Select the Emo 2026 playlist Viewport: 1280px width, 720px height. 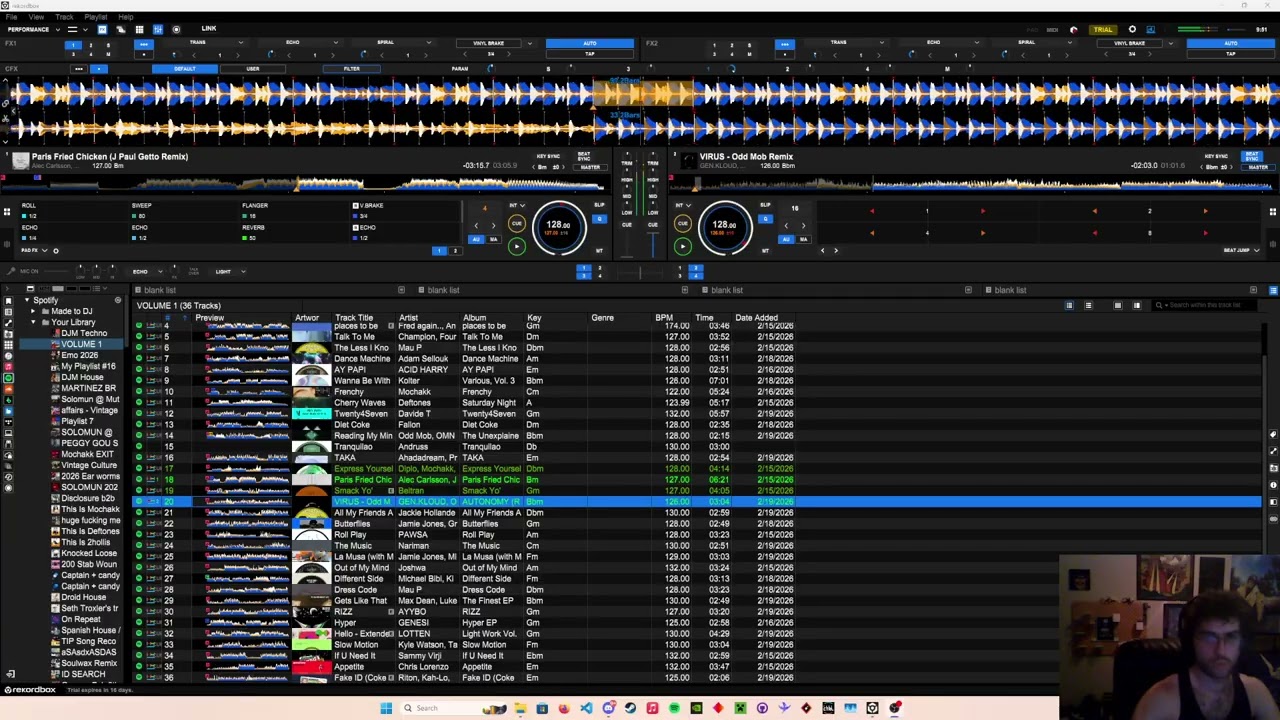[x=80, y=355]
